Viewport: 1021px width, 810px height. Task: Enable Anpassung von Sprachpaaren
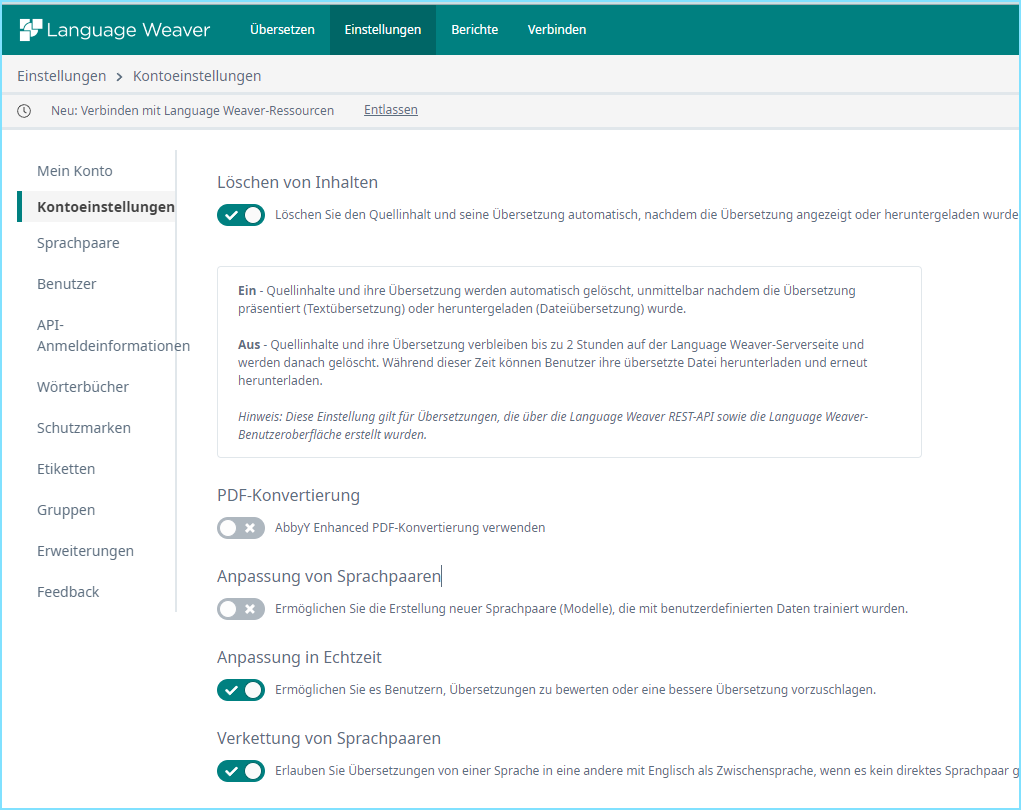point(240,608)
